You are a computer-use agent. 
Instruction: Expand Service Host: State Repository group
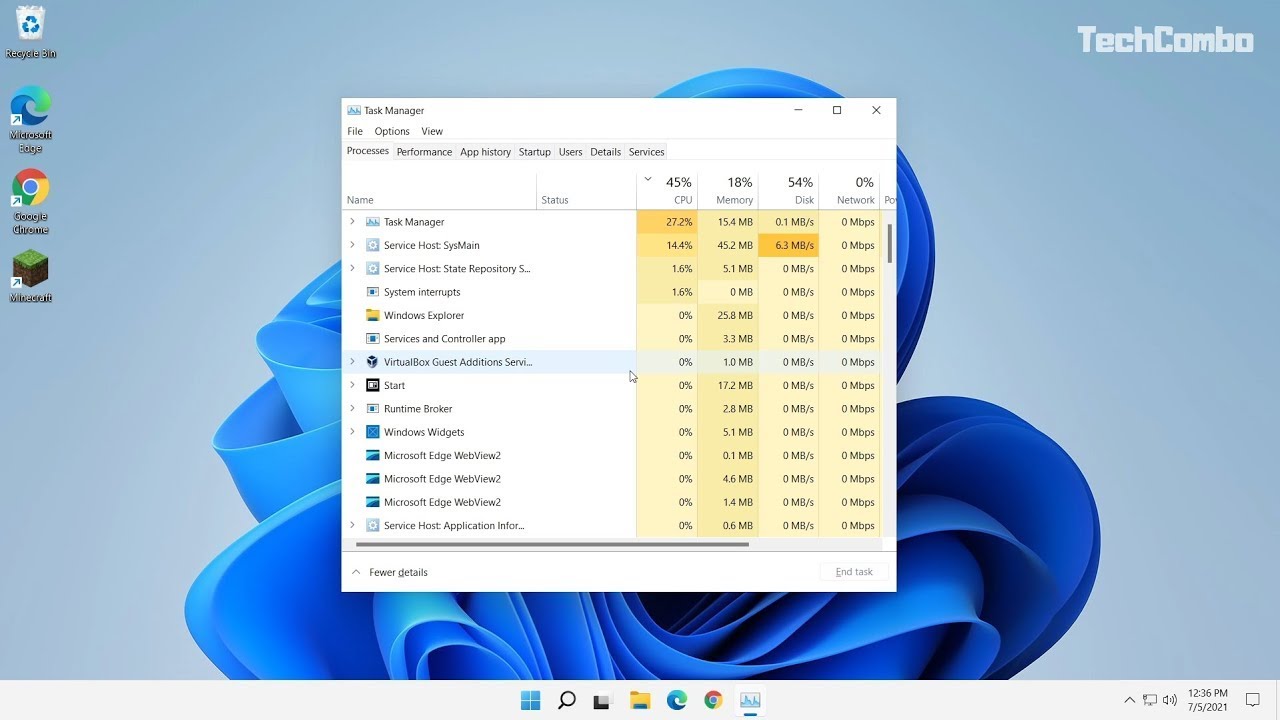[x=352, y=268]
